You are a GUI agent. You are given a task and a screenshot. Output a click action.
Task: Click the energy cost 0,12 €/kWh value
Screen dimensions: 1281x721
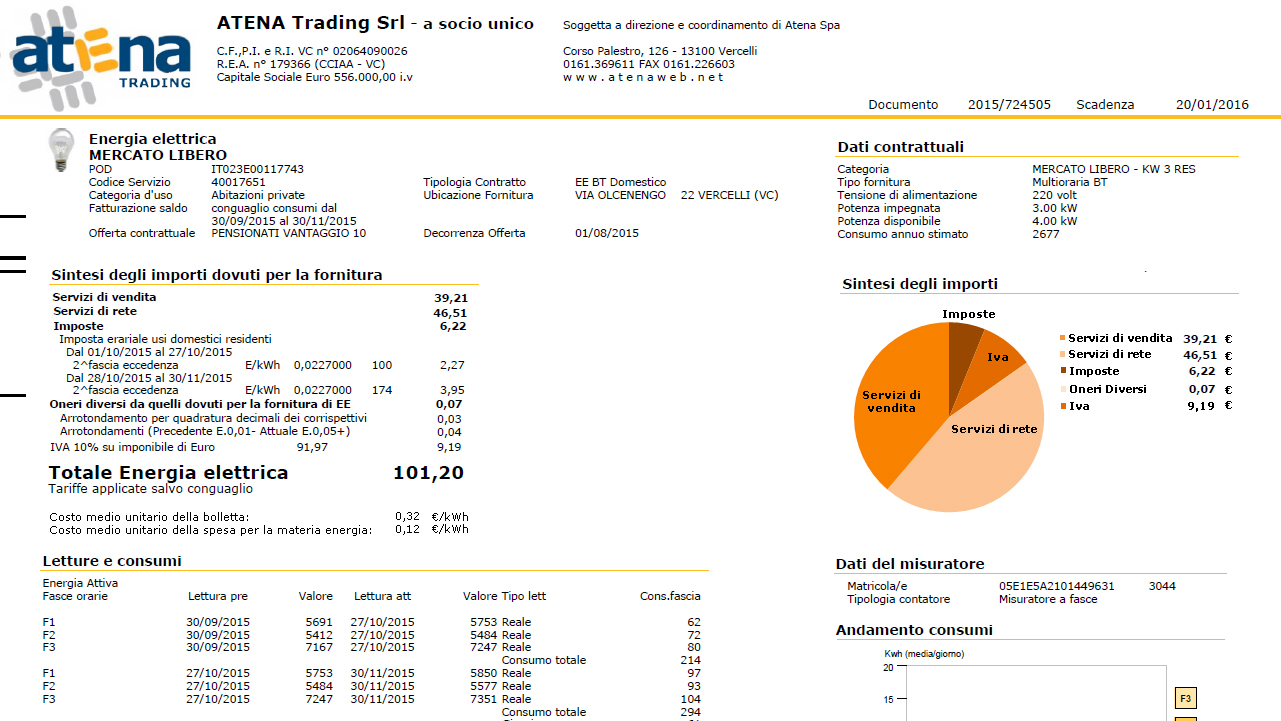tap(432, 529)
